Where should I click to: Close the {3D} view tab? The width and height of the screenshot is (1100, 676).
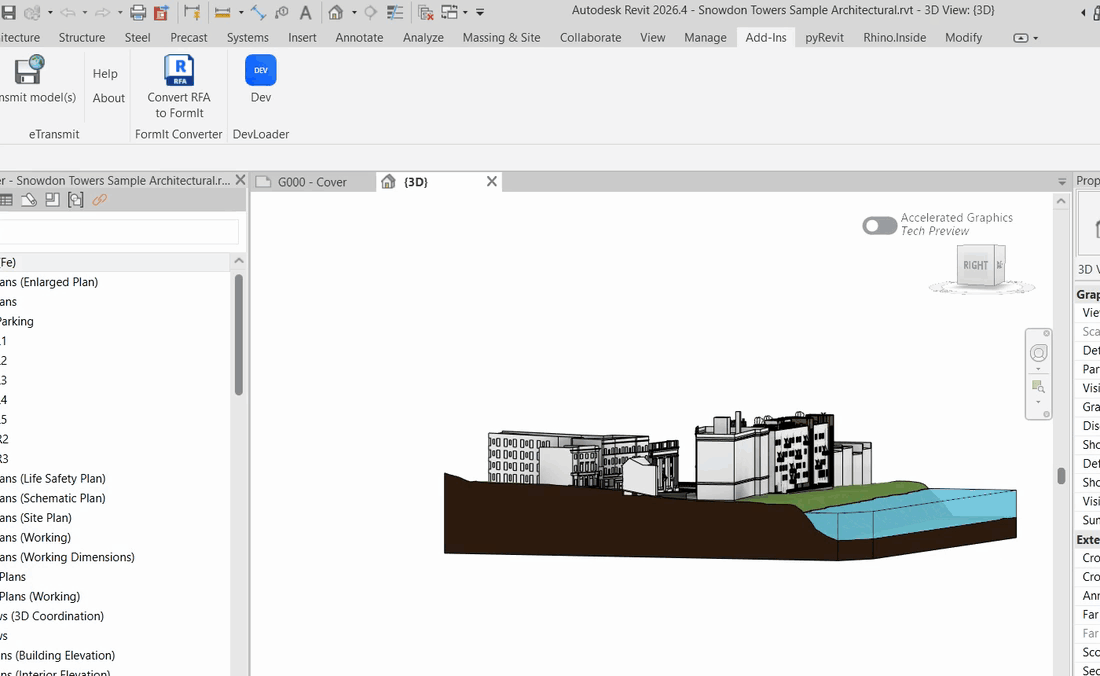pyautogui.click(x=492, y=182)
